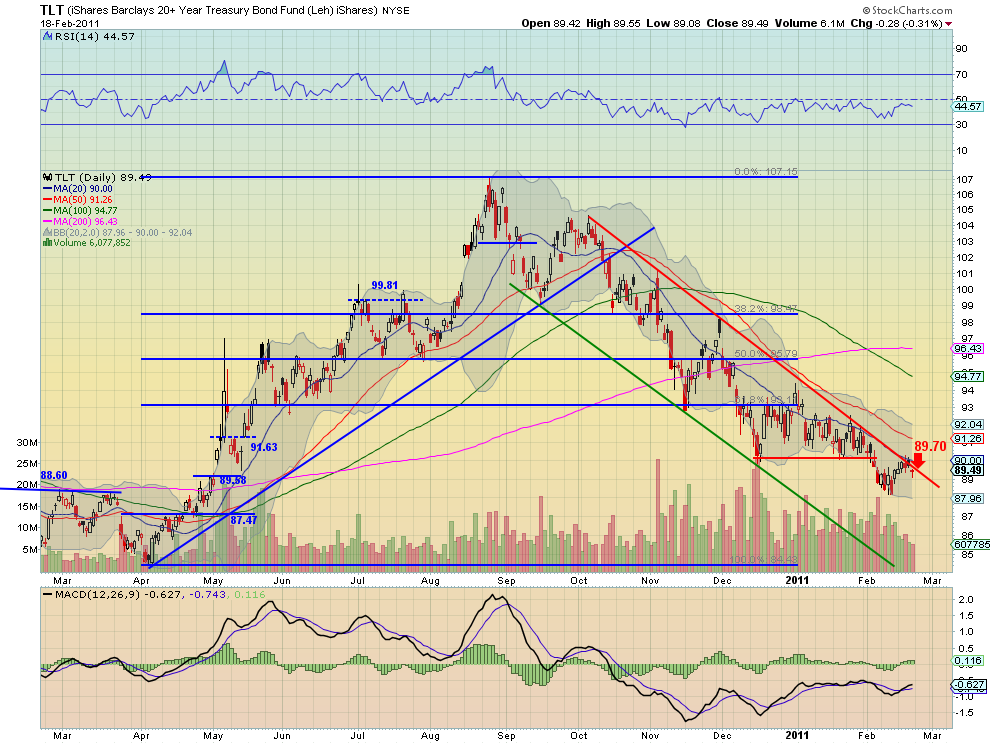This screenshot has height=744, width=990.
Task: Click the candlestick icon before TLT (Daily)
Action: click(x=47, y=177)
